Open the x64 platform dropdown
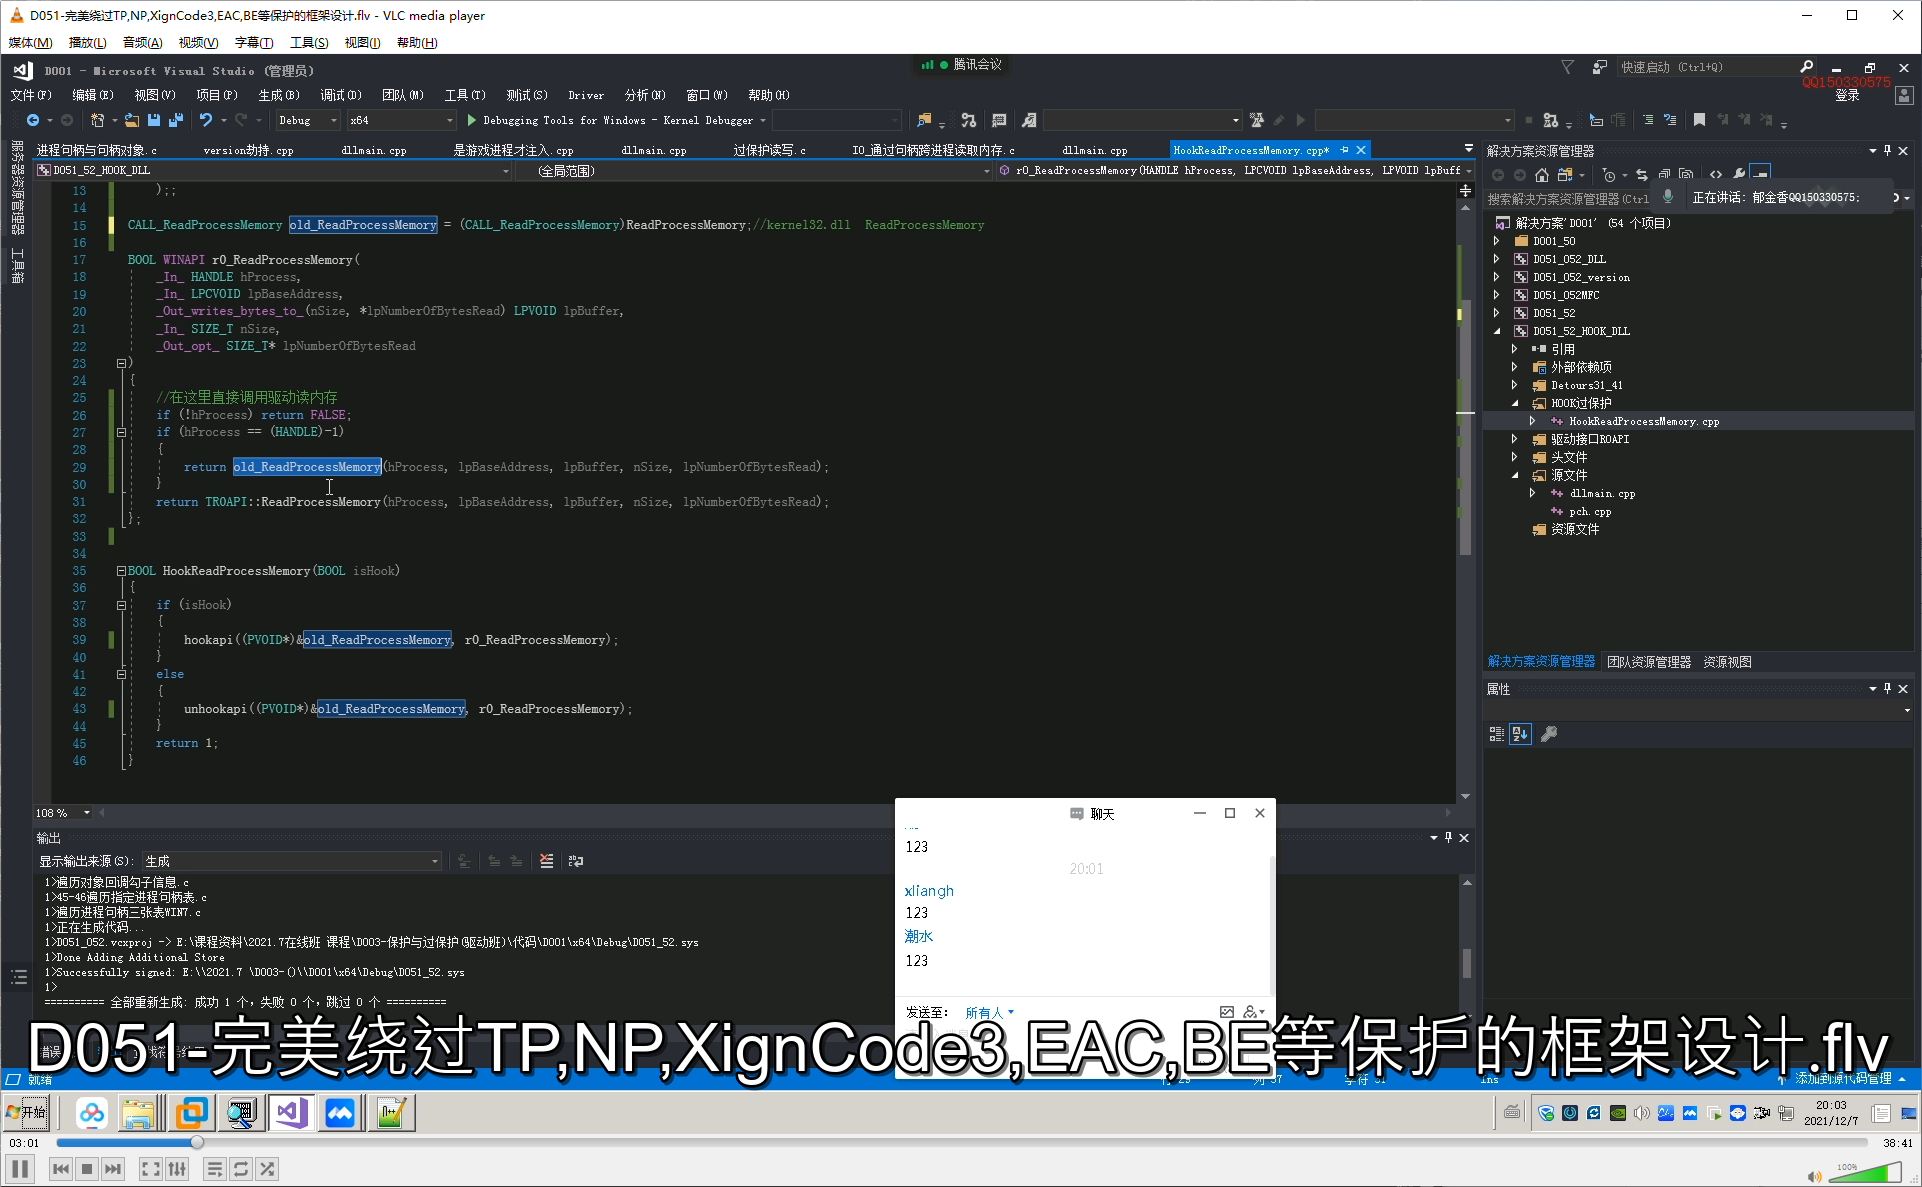1922x1187 pixels. point(401,120)
